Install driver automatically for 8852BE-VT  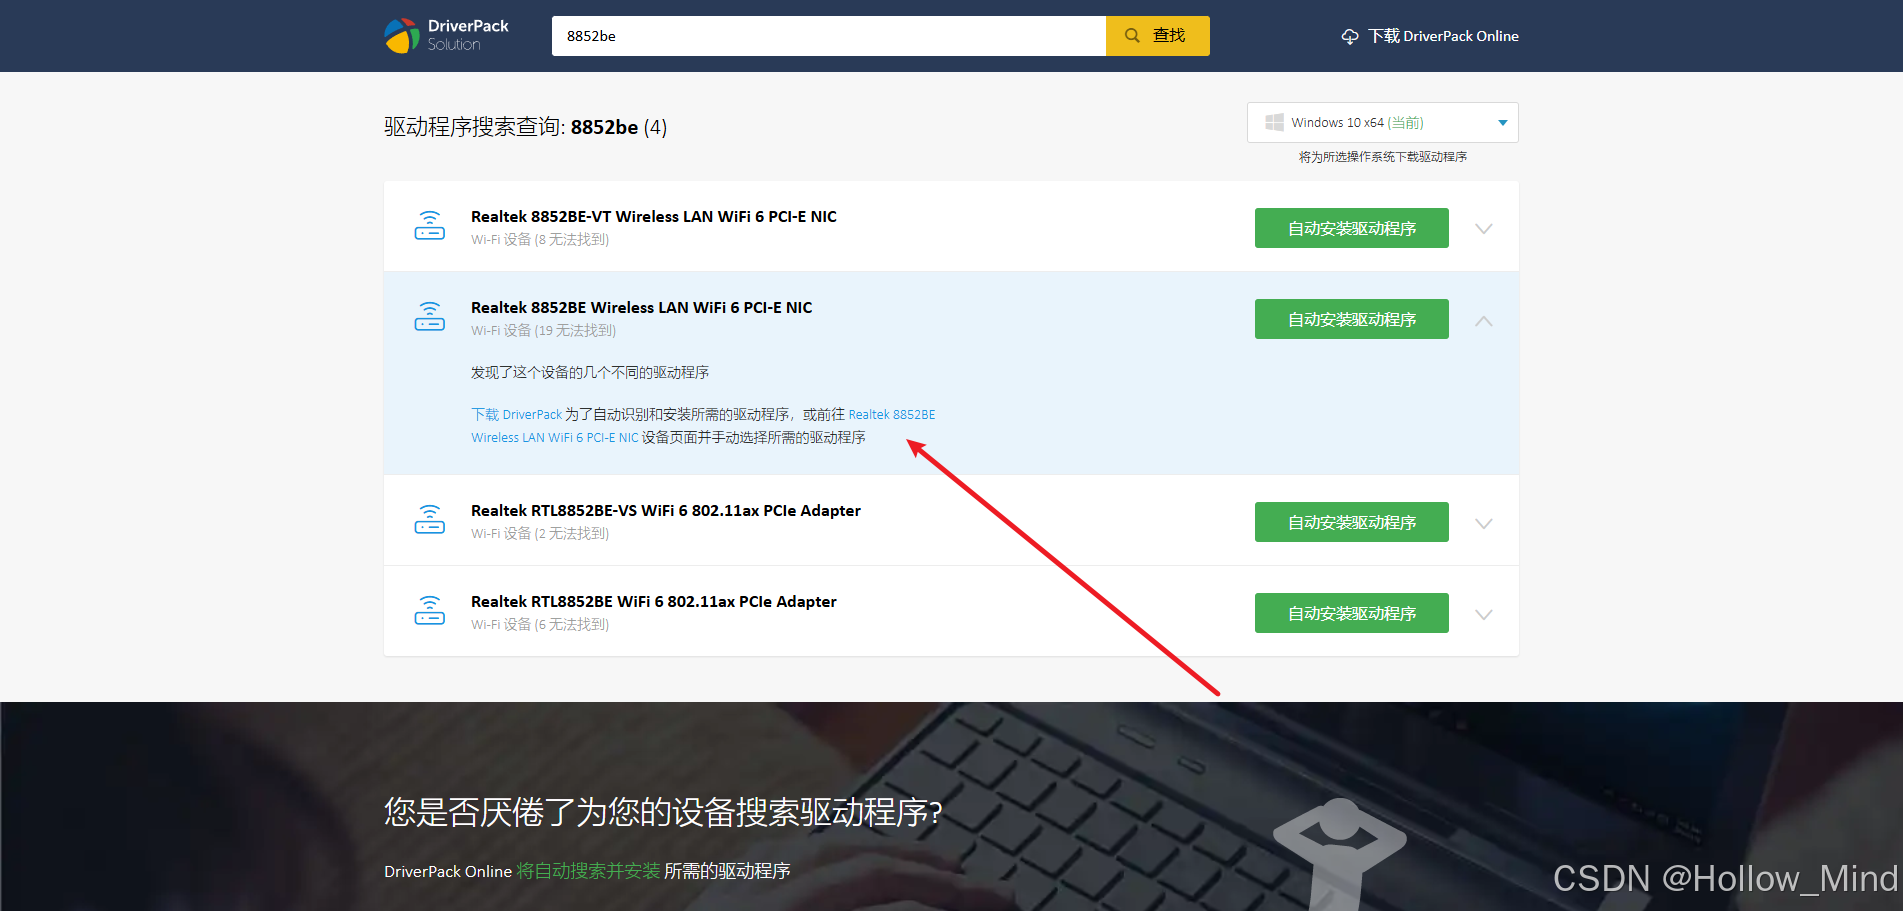point(1351,228)
